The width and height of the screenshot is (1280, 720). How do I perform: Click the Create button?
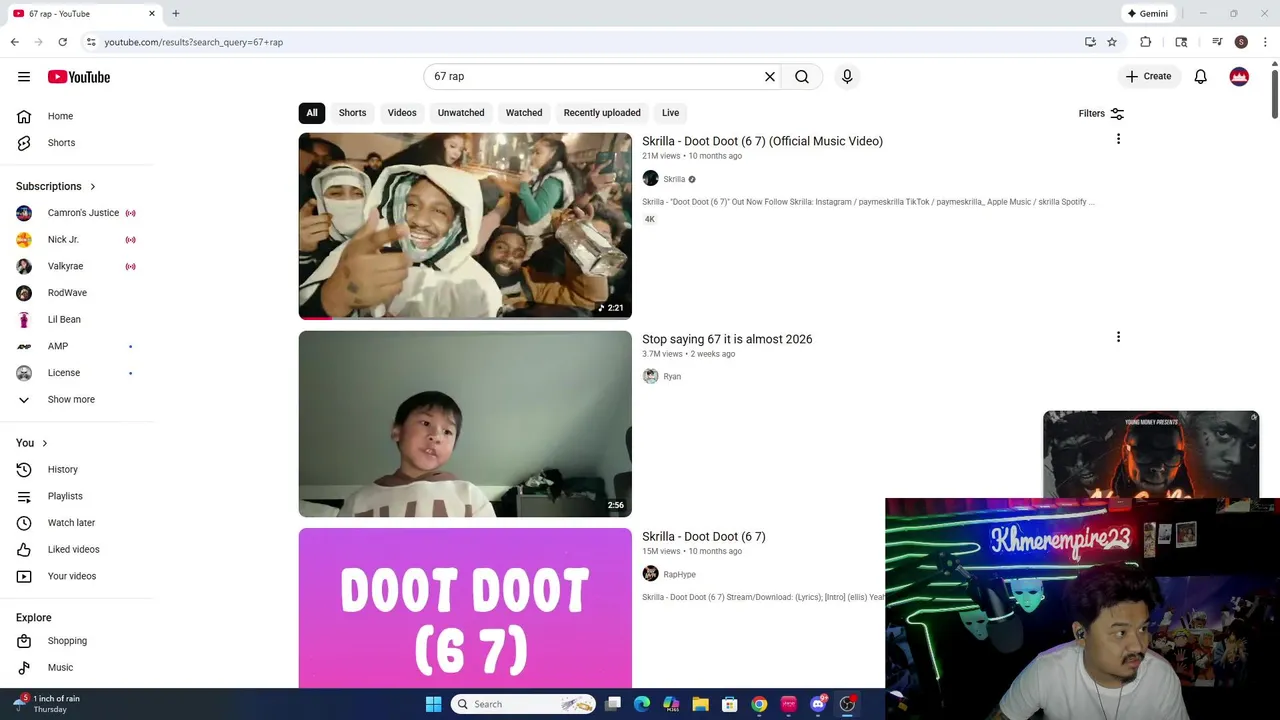click(x=1148, y=77)
